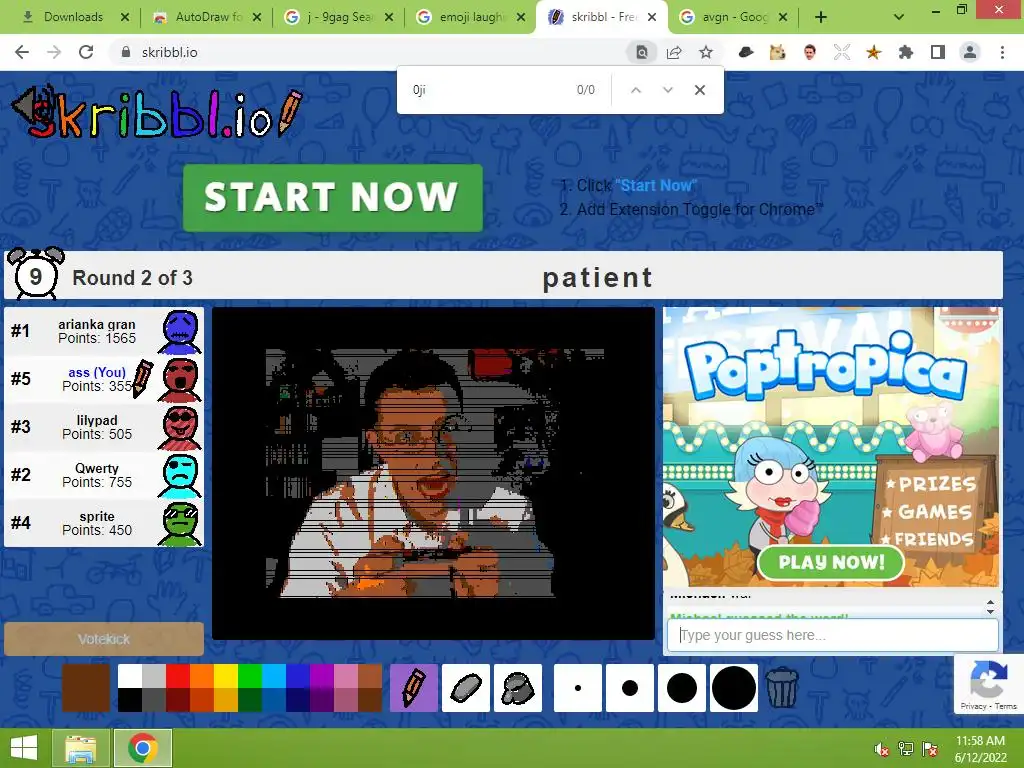Viewport: 1024px width, 768px height.
Task: Click the START NOW button
Action: (333, 198)
